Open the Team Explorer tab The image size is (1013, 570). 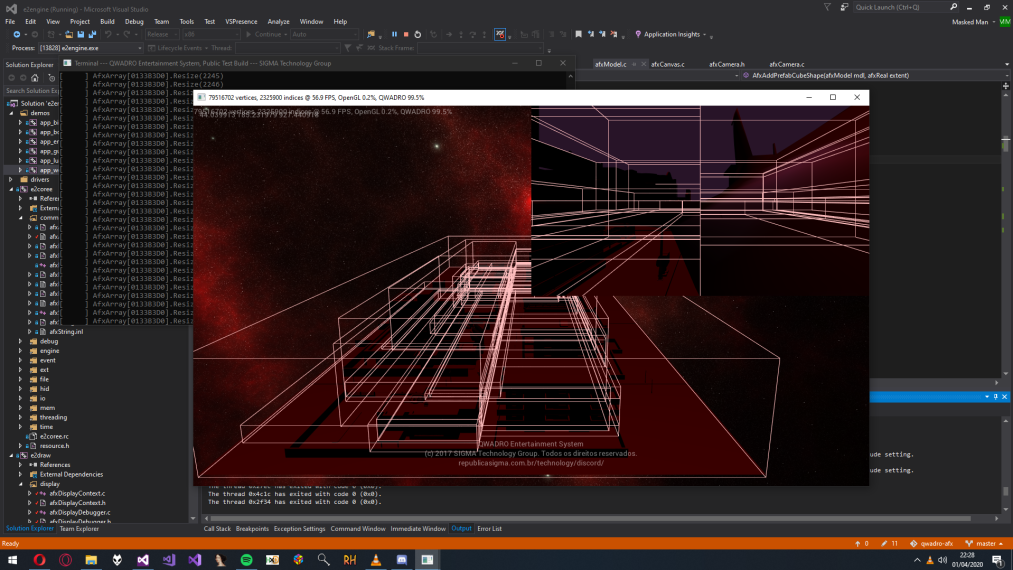click(79, 528)
